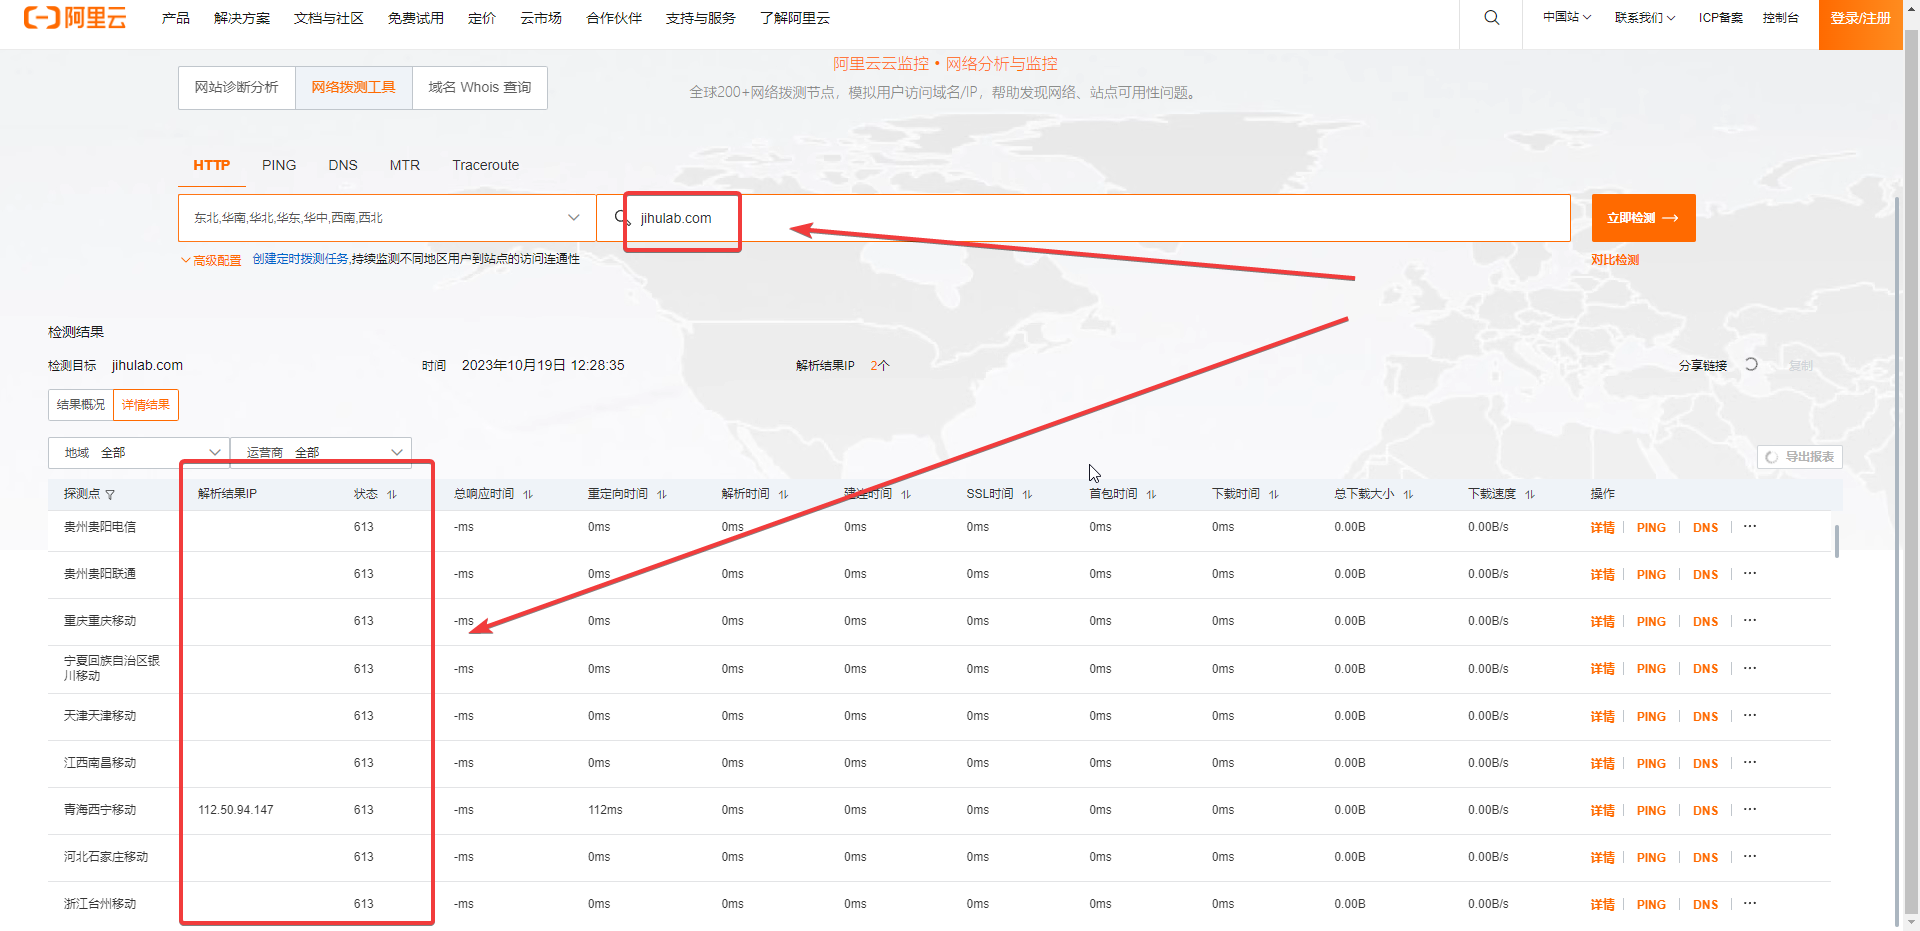
Task: Sort by SSL时间 column icon
Action: pyautogui.click(x=1027, y=495)
